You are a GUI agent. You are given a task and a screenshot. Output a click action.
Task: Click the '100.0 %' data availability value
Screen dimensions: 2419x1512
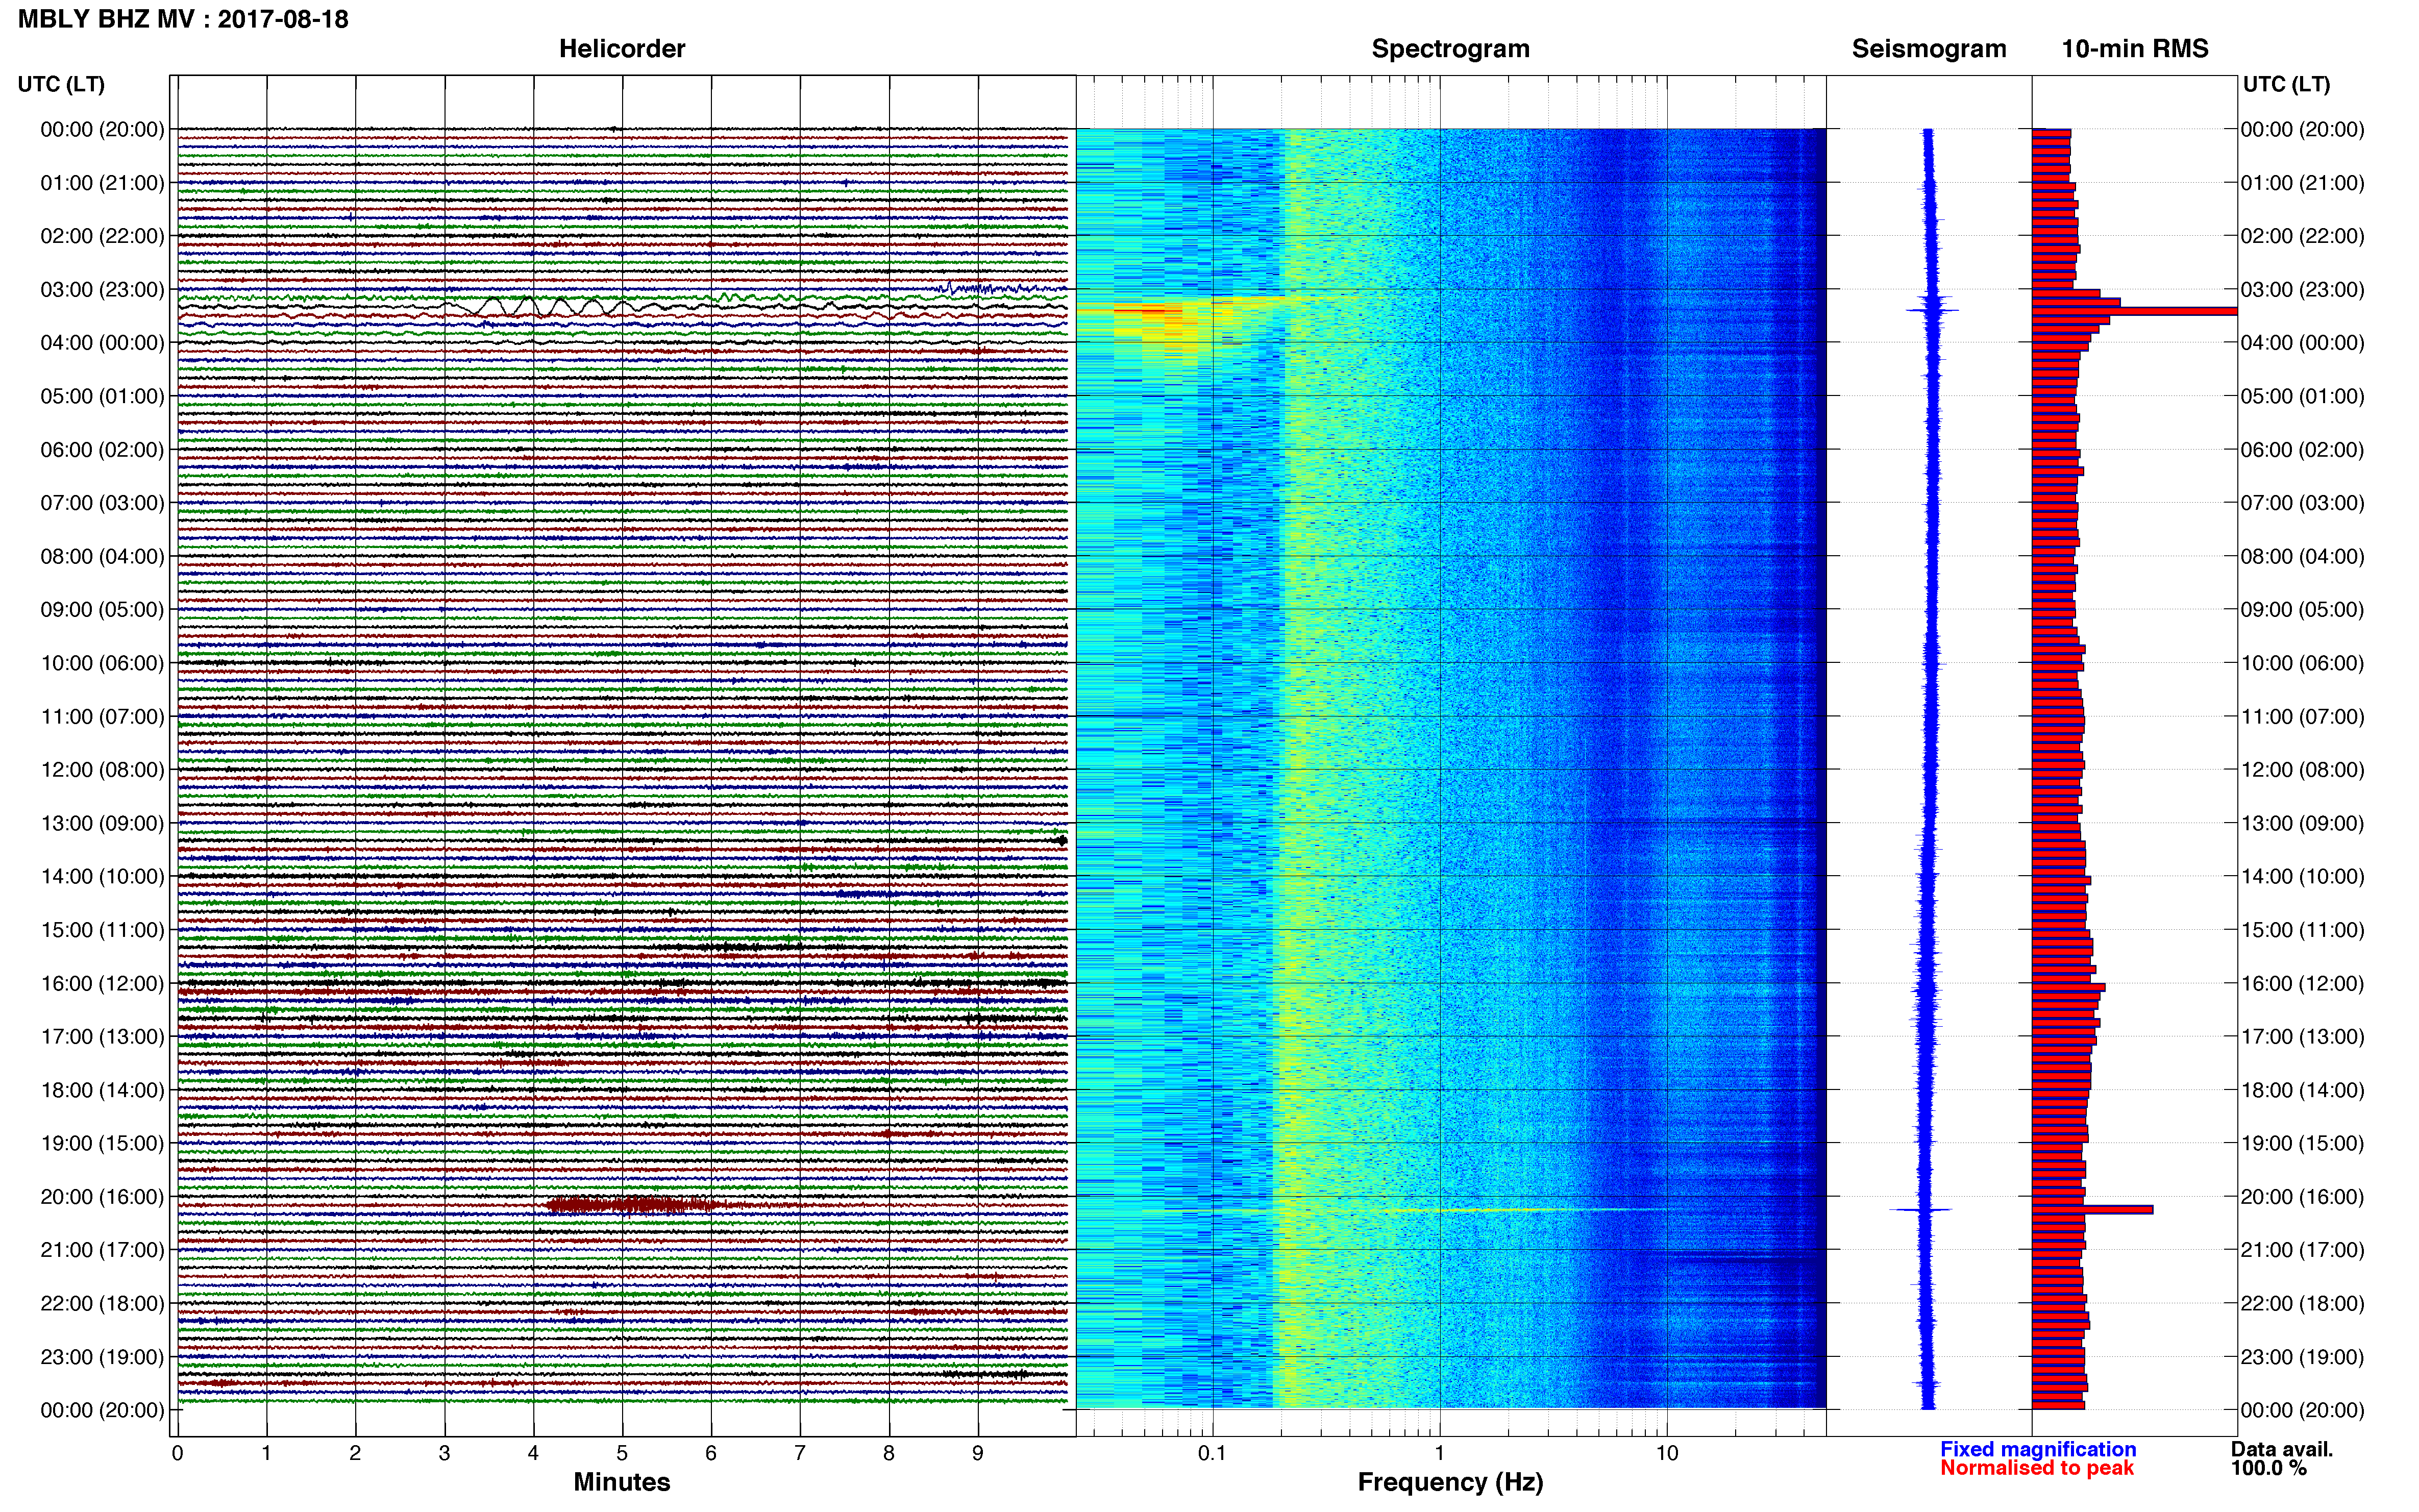tap(2268, 1468)
